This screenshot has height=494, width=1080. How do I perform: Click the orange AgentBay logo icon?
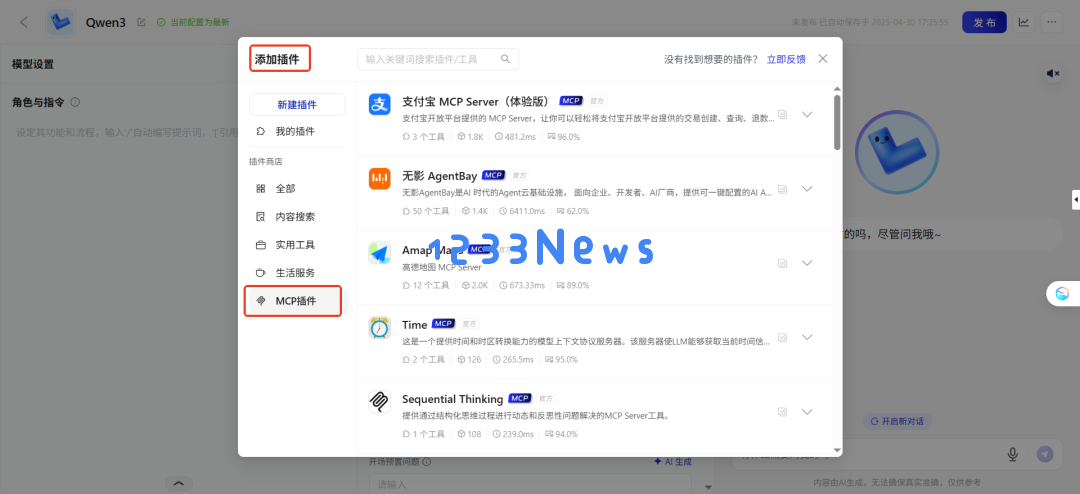(380, 179)
